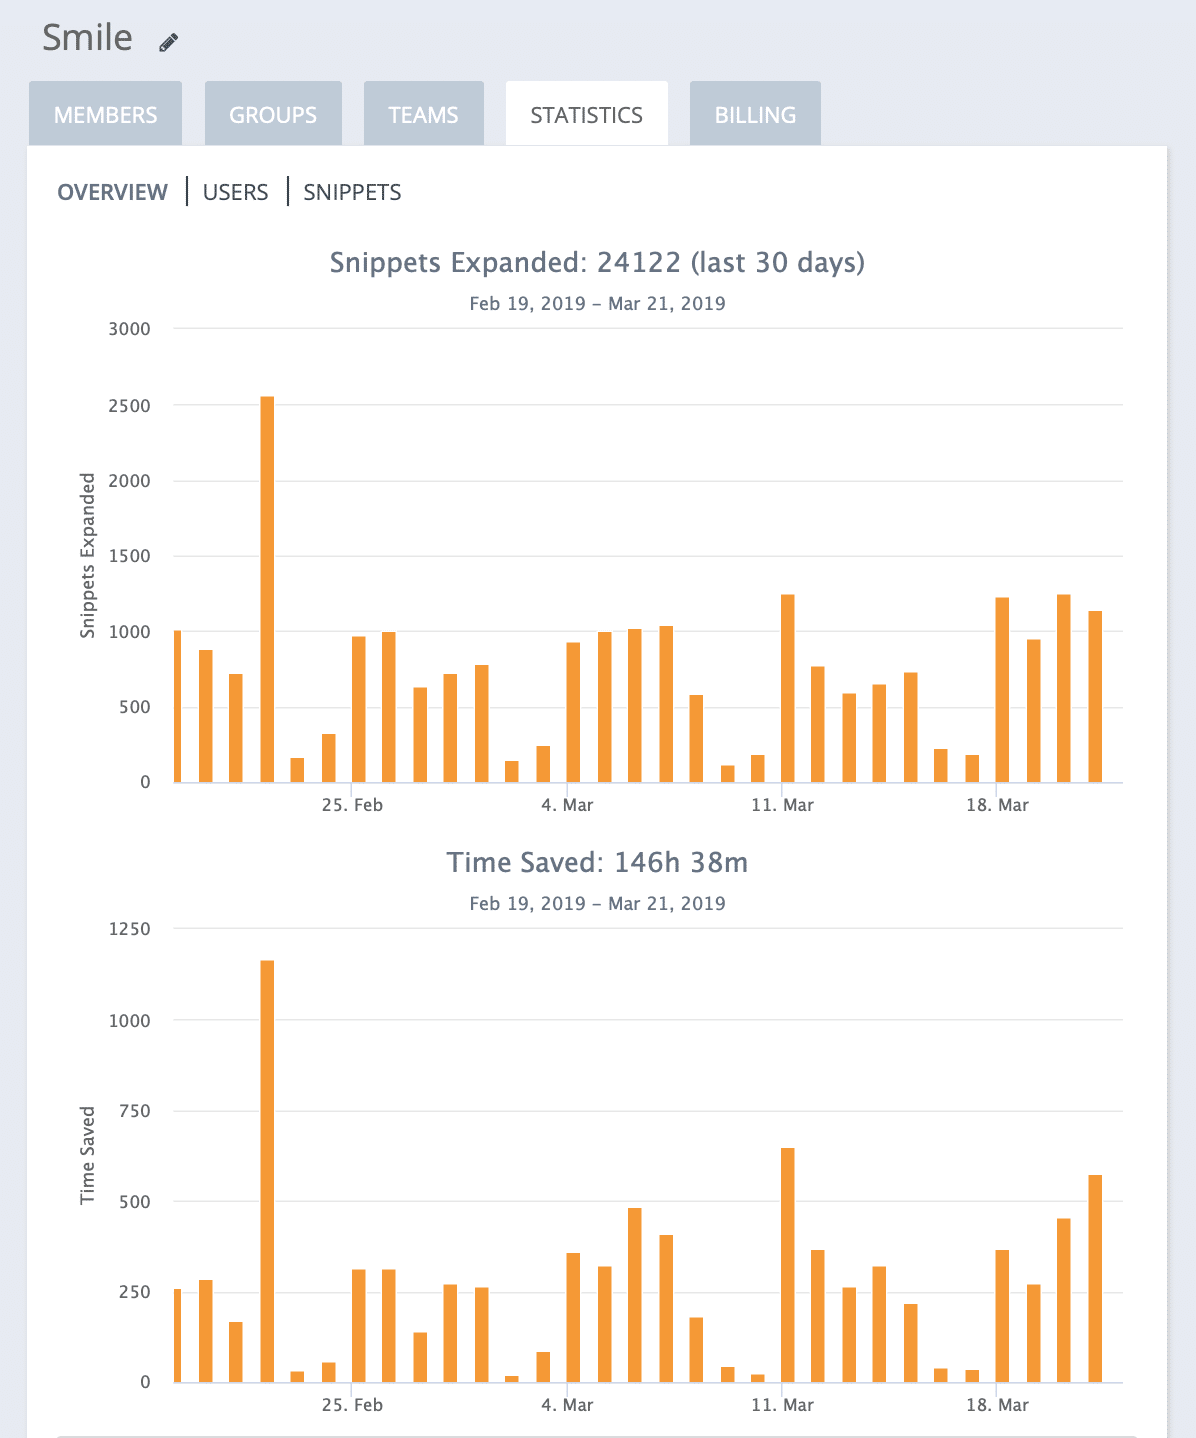
Task: Click the Time Saved bar above 11. Mar
Action: pos(788,1265)
